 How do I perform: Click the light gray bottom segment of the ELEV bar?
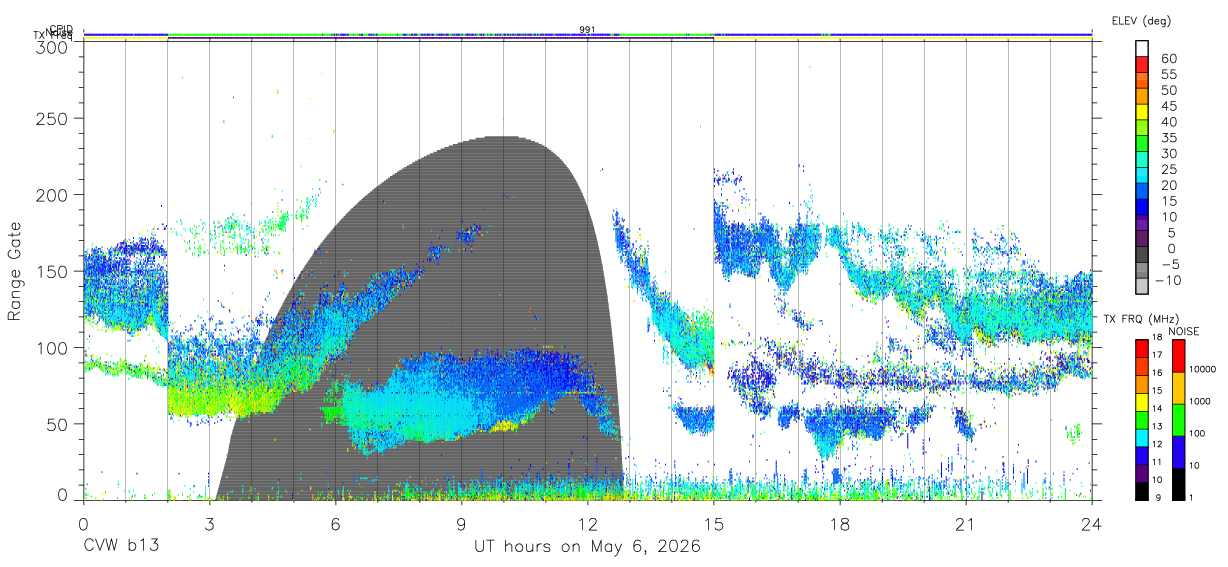1142,288
